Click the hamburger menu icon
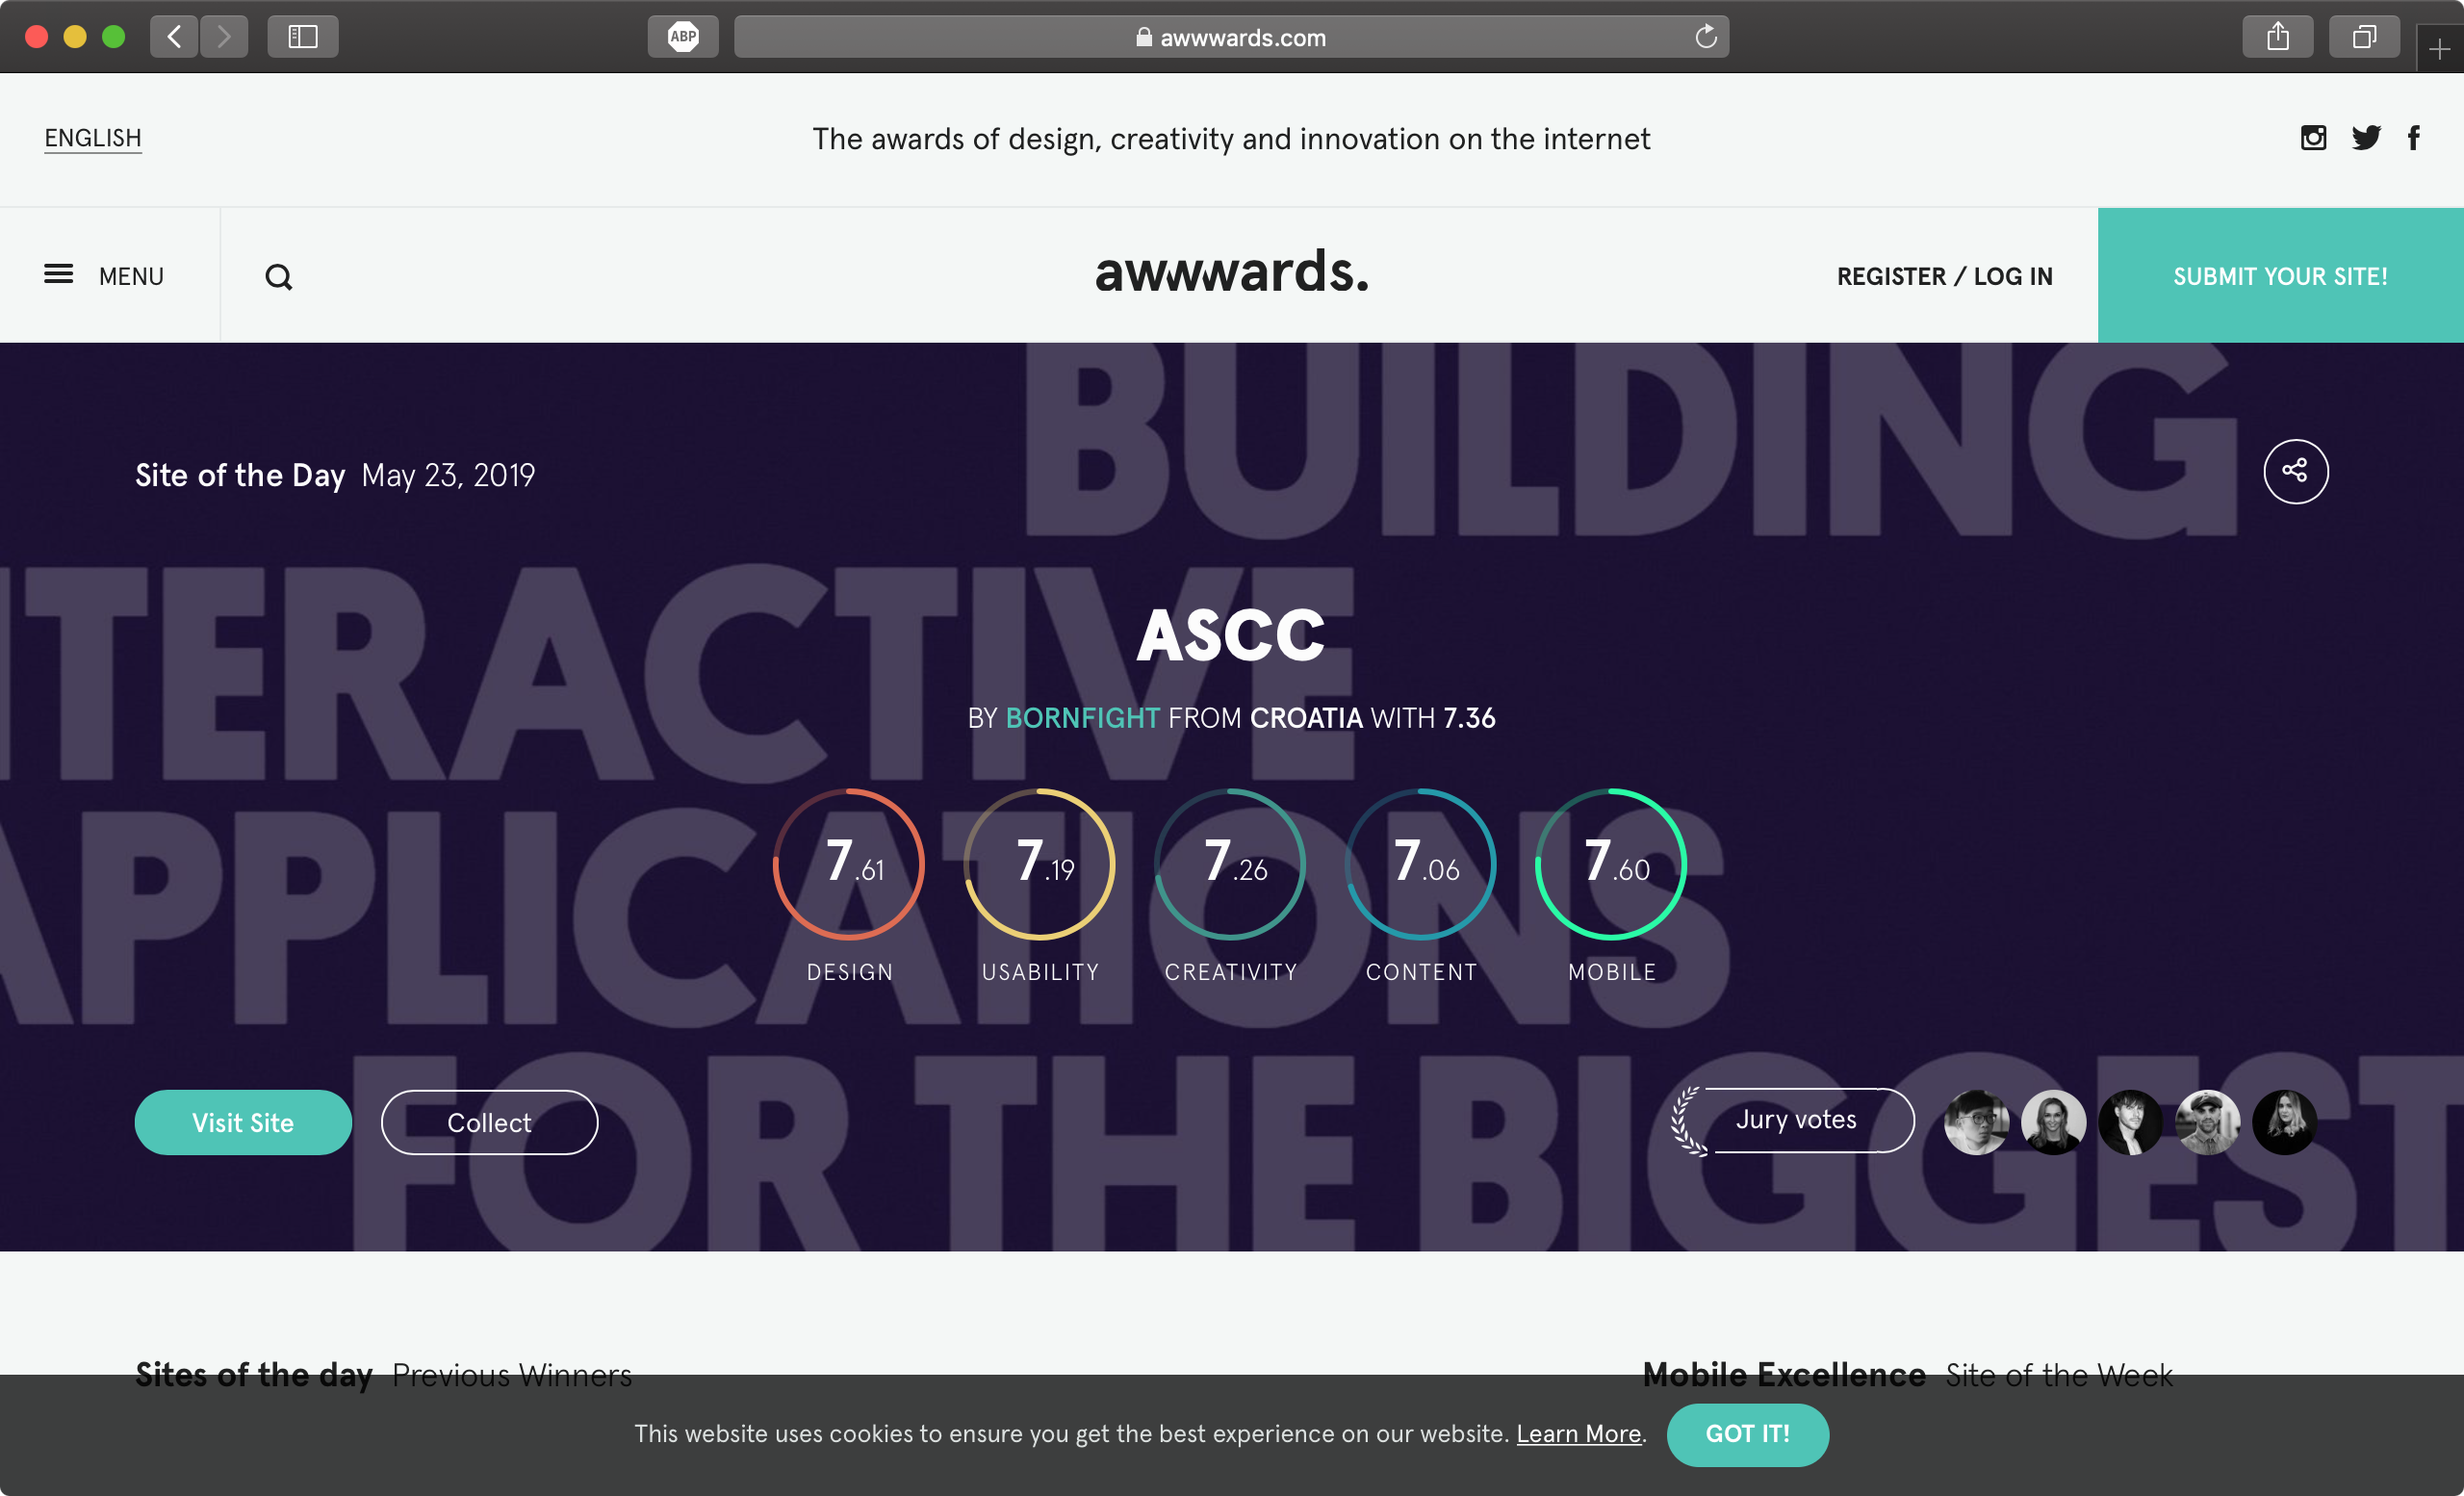2464x1496 pixels. click(58, 276)
